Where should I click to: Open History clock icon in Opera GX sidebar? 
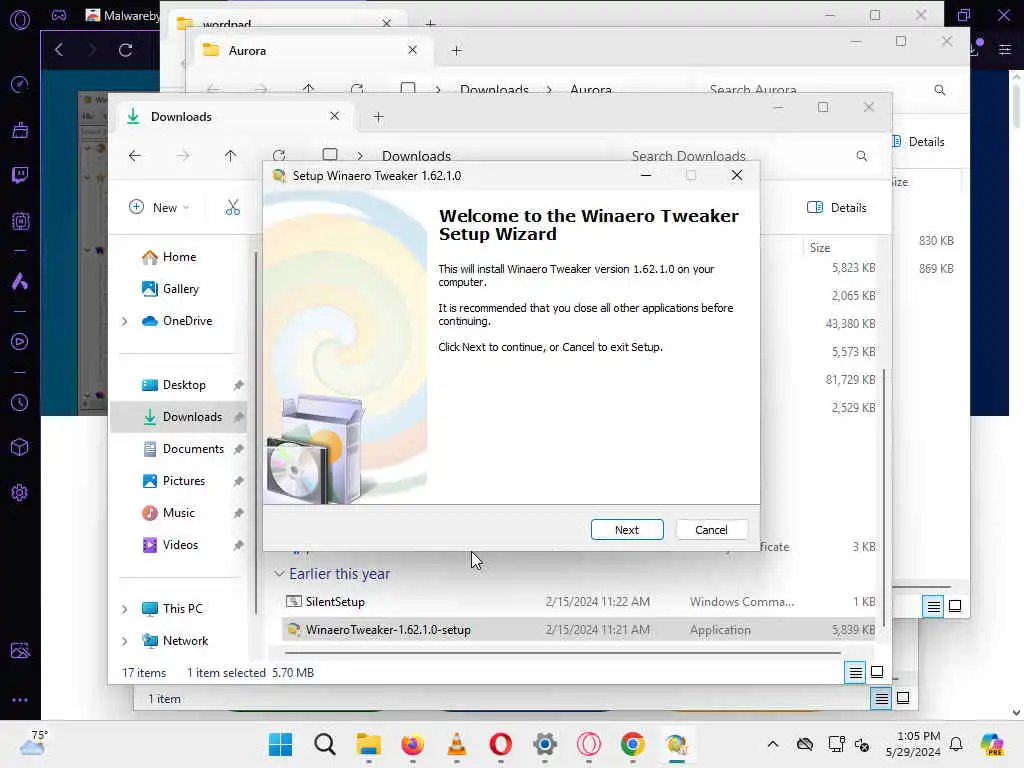click(x=20, y=403)
